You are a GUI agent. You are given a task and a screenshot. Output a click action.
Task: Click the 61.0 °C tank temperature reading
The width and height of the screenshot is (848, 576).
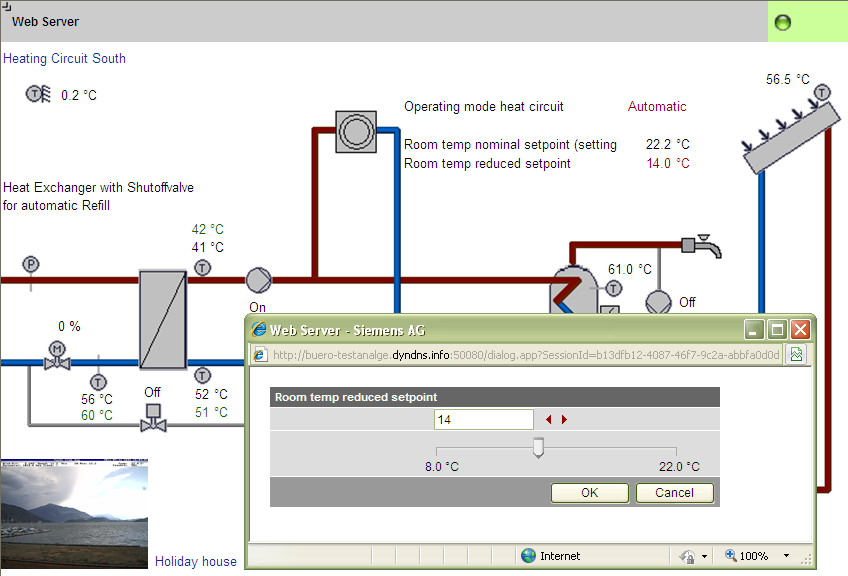pyautogui.click(x=630, y=269)
